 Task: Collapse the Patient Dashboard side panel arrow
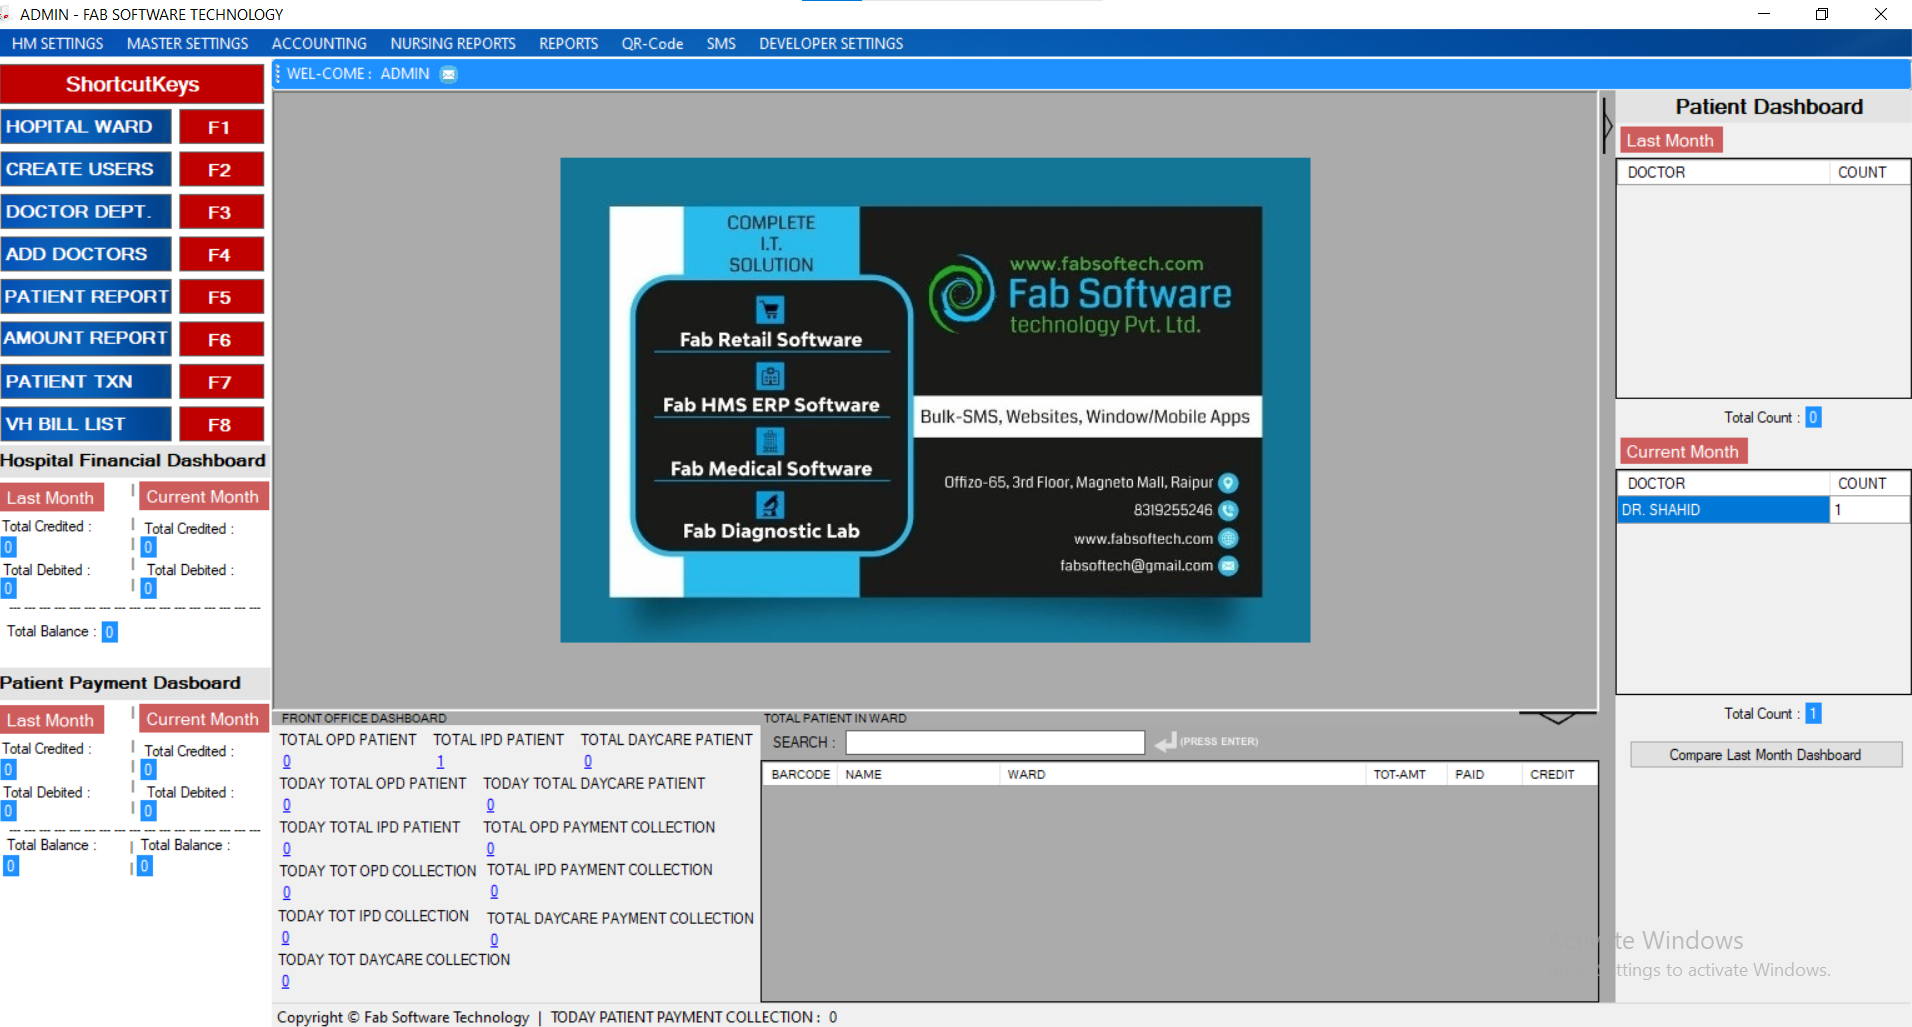(1607, 125)
